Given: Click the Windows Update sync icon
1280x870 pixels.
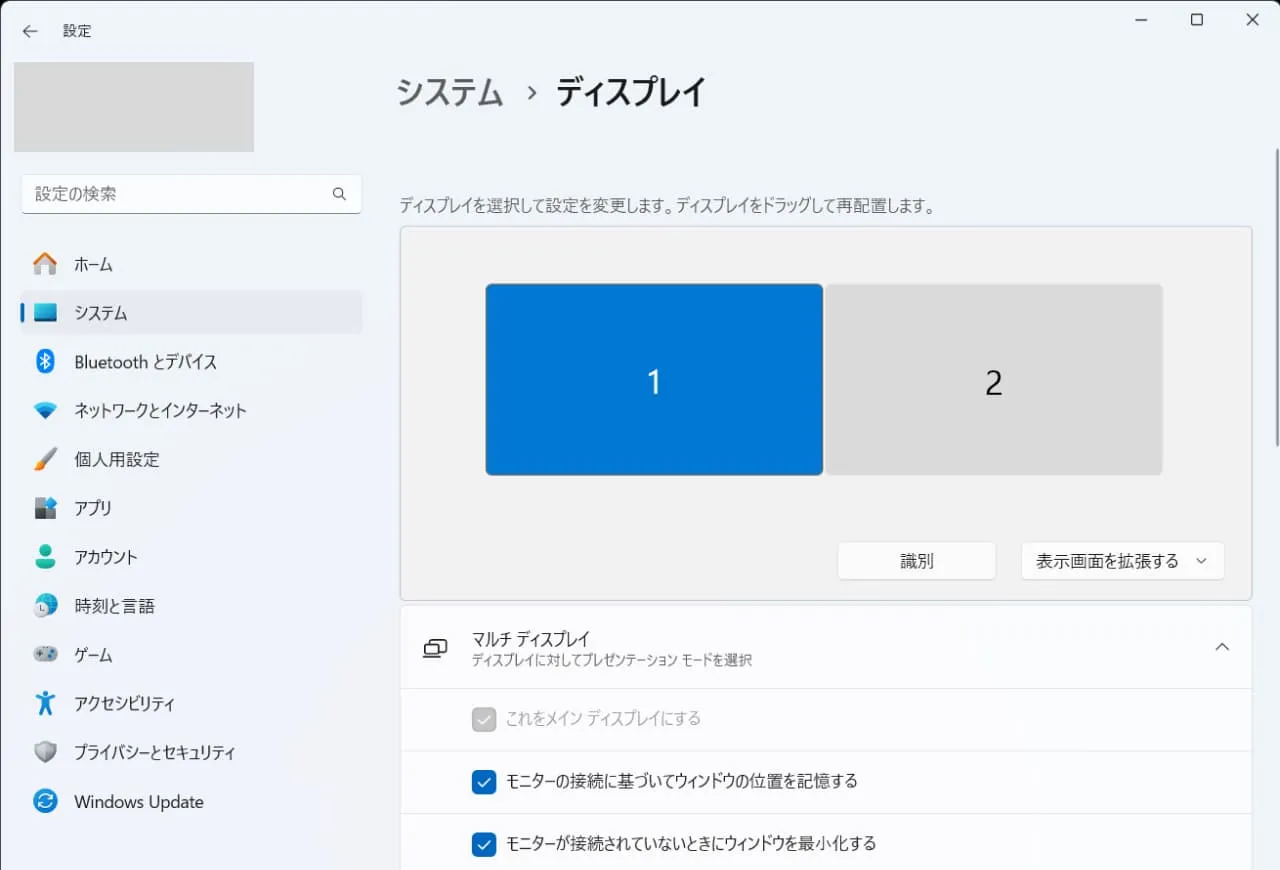Looking at the screenshot, I should tap(45, 801).
